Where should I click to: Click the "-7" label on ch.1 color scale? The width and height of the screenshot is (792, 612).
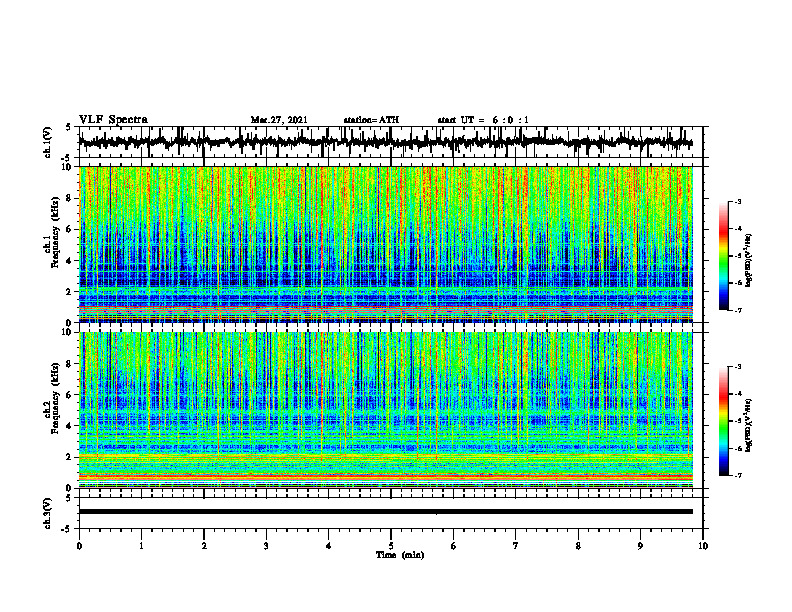pos(737,310)
